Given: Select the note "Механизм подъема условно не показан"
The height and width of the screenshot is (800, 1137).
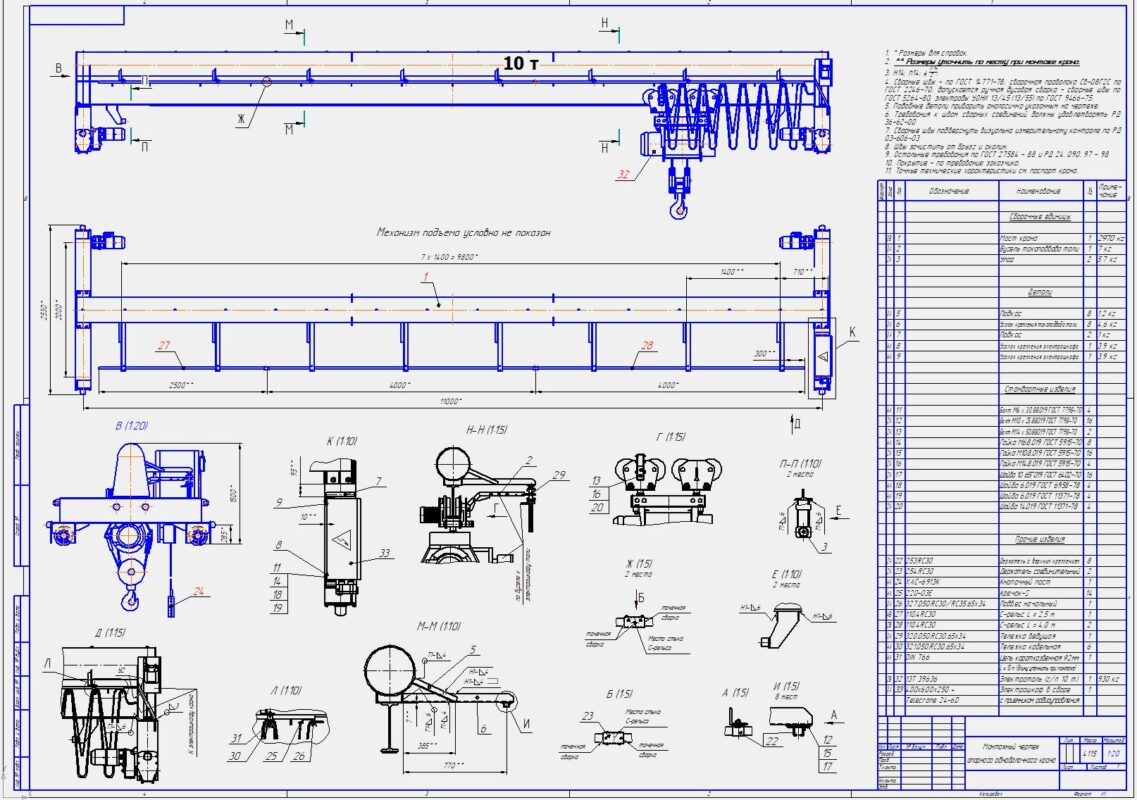Looking at the screenshot, I should pos(463,232).
